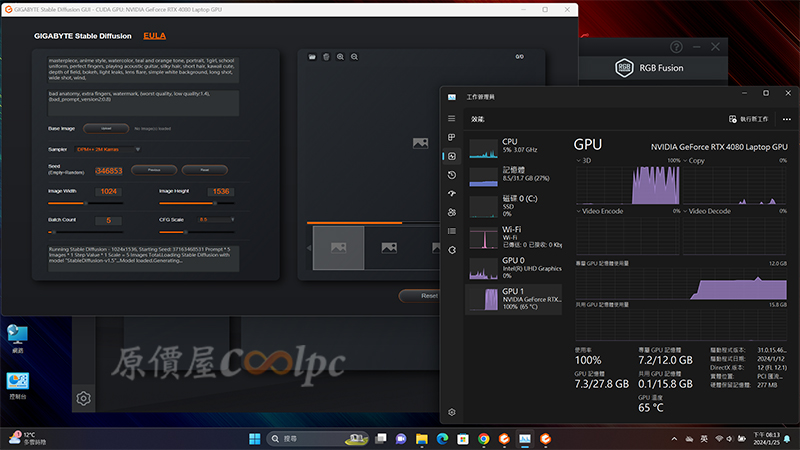This screenshot has height=450, width=800.
Task: Select CPU in Task Manager performance list
Action: point(514,148)
